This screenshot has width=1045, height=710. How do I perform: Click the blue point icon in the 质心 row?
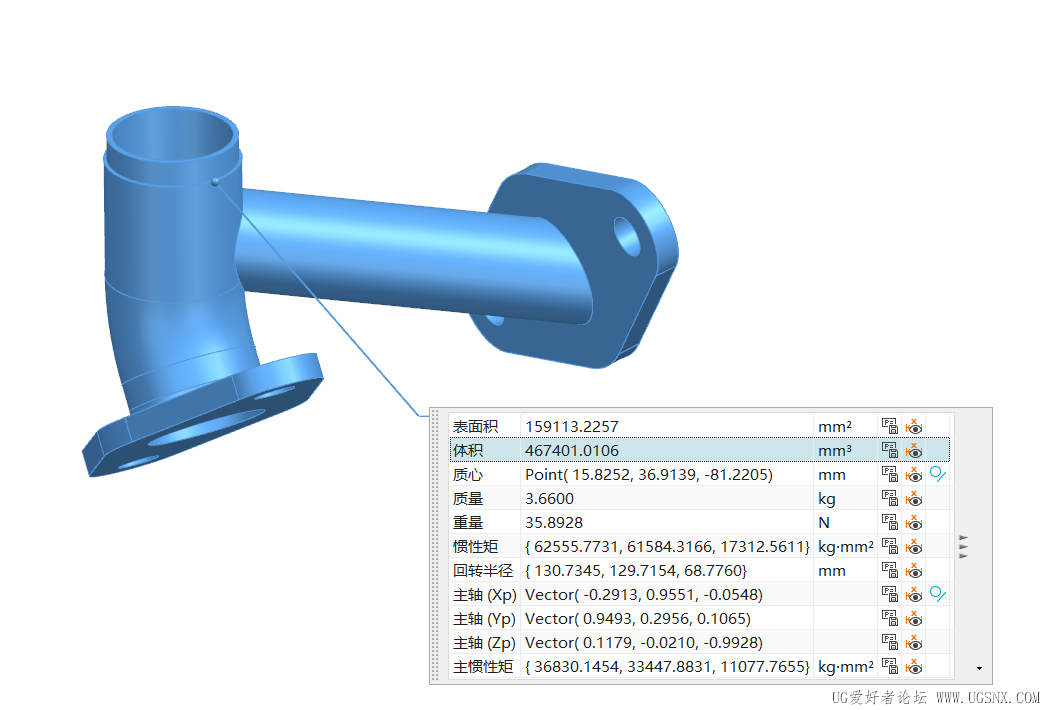[938, 474]
